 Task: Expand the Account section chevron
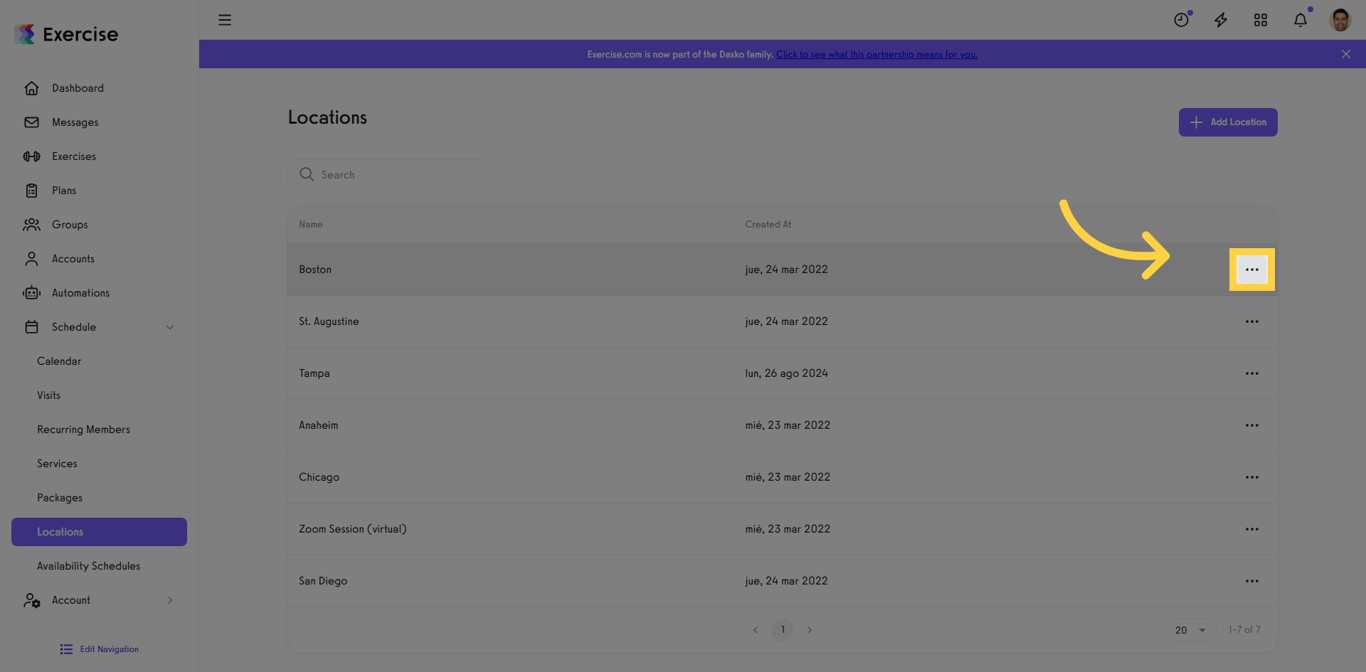(169, 600)
